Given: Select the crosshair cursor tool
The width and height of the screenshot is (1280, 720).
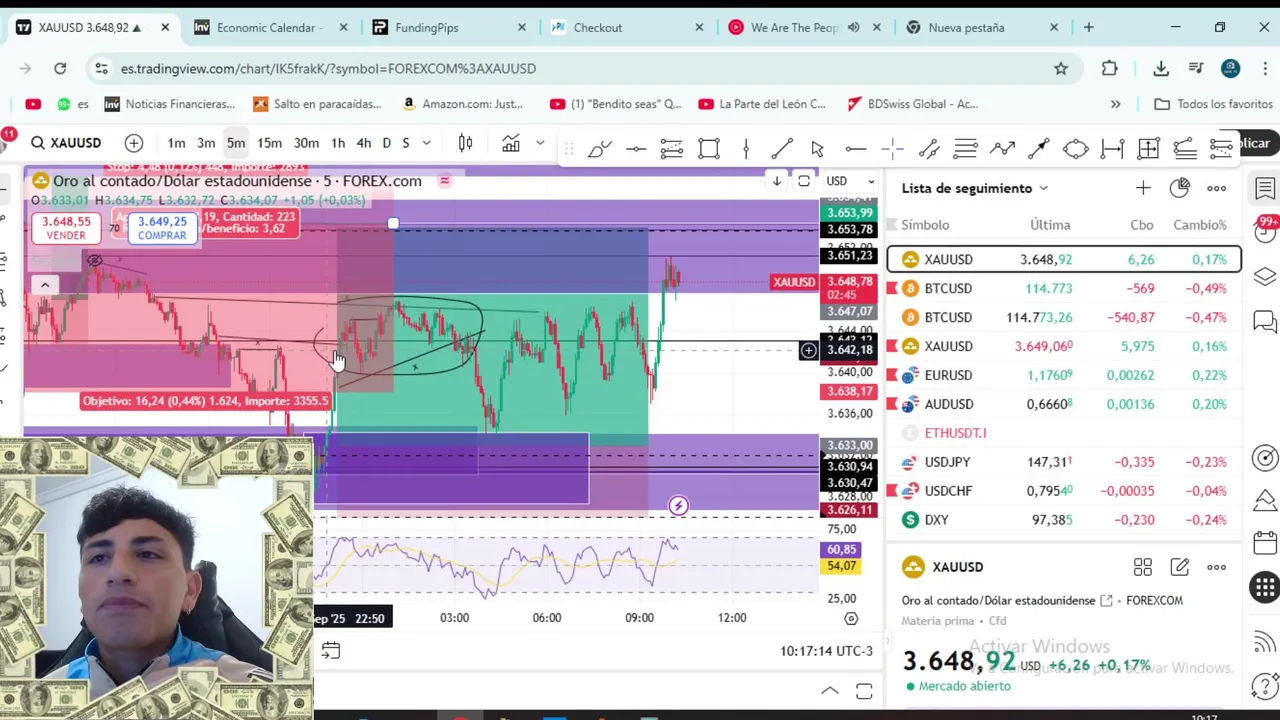Looking at the screenshot, I should (x=892, y=149).
